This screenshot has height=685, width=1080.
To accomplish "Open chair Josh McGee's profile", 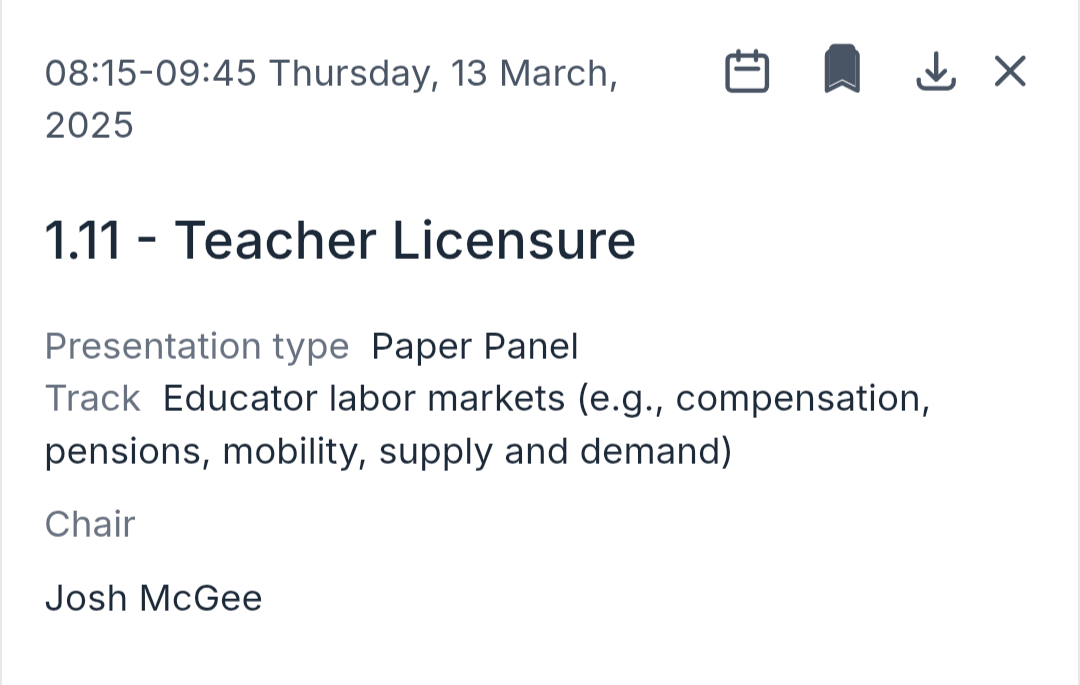I will click(153, 598).
